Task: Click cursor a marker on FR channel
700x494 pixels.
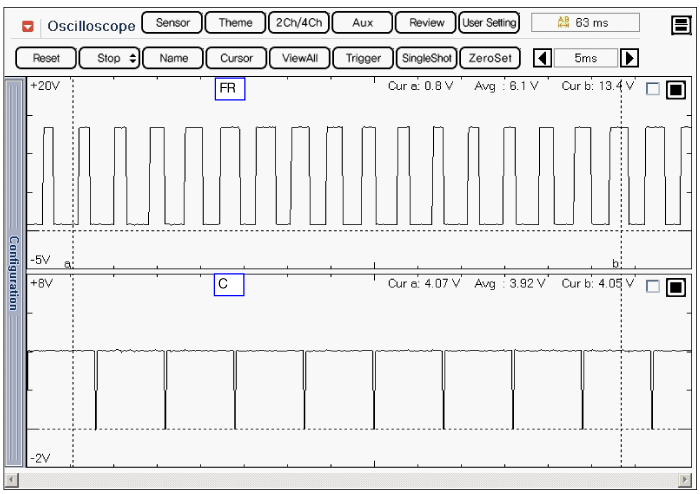Action: [x=67, y=264]
